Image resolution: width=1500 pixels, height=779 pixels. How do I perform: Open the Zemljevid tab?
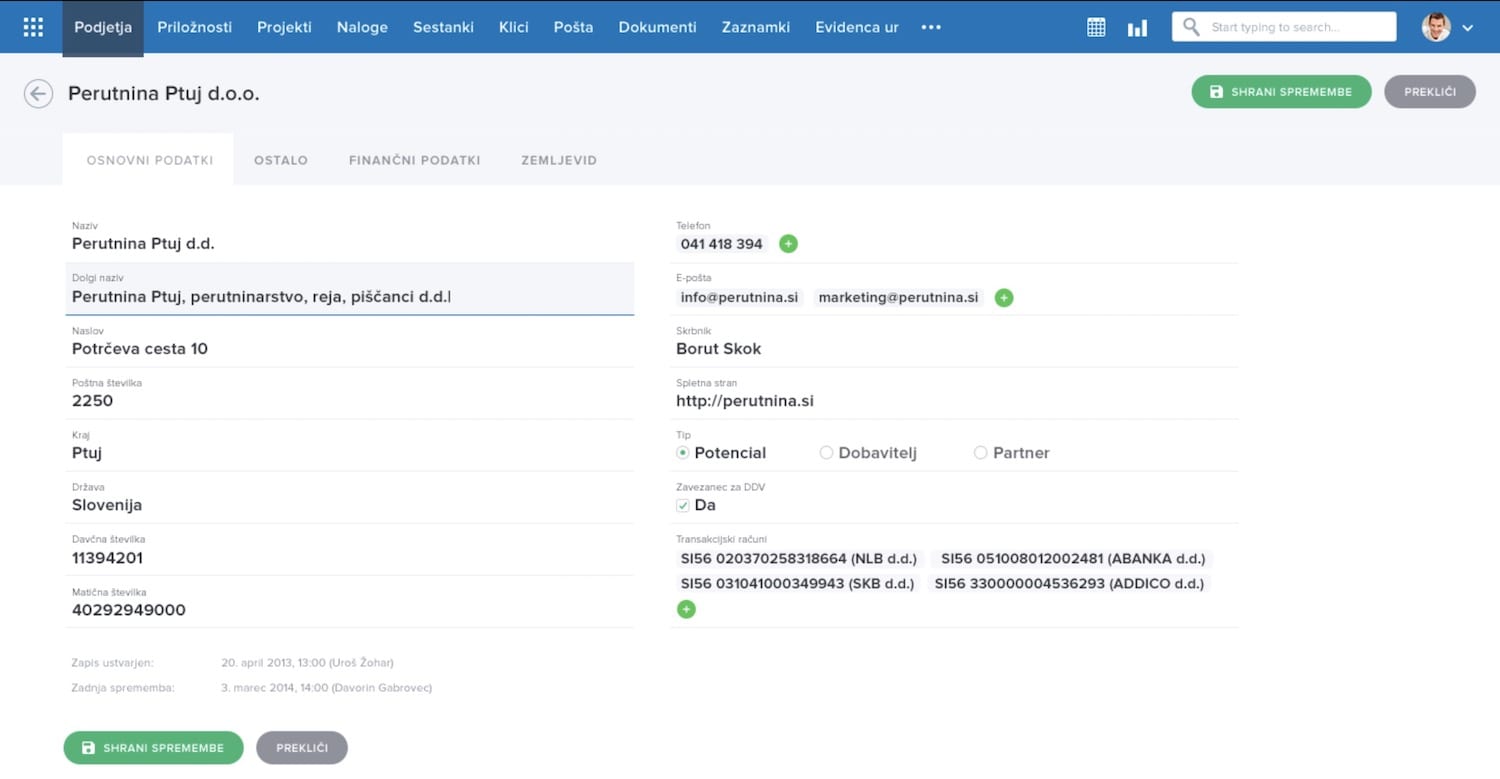(559, 160)
